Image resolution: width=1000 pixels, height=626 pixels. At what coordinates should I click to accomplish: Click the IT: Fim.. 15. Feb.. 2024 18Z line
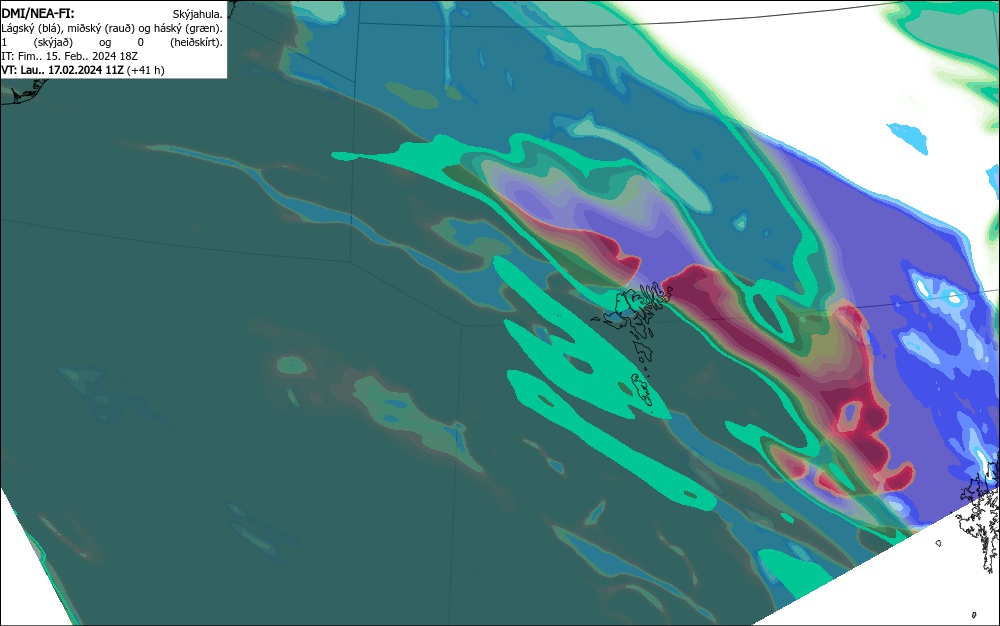tap(70, 56)
